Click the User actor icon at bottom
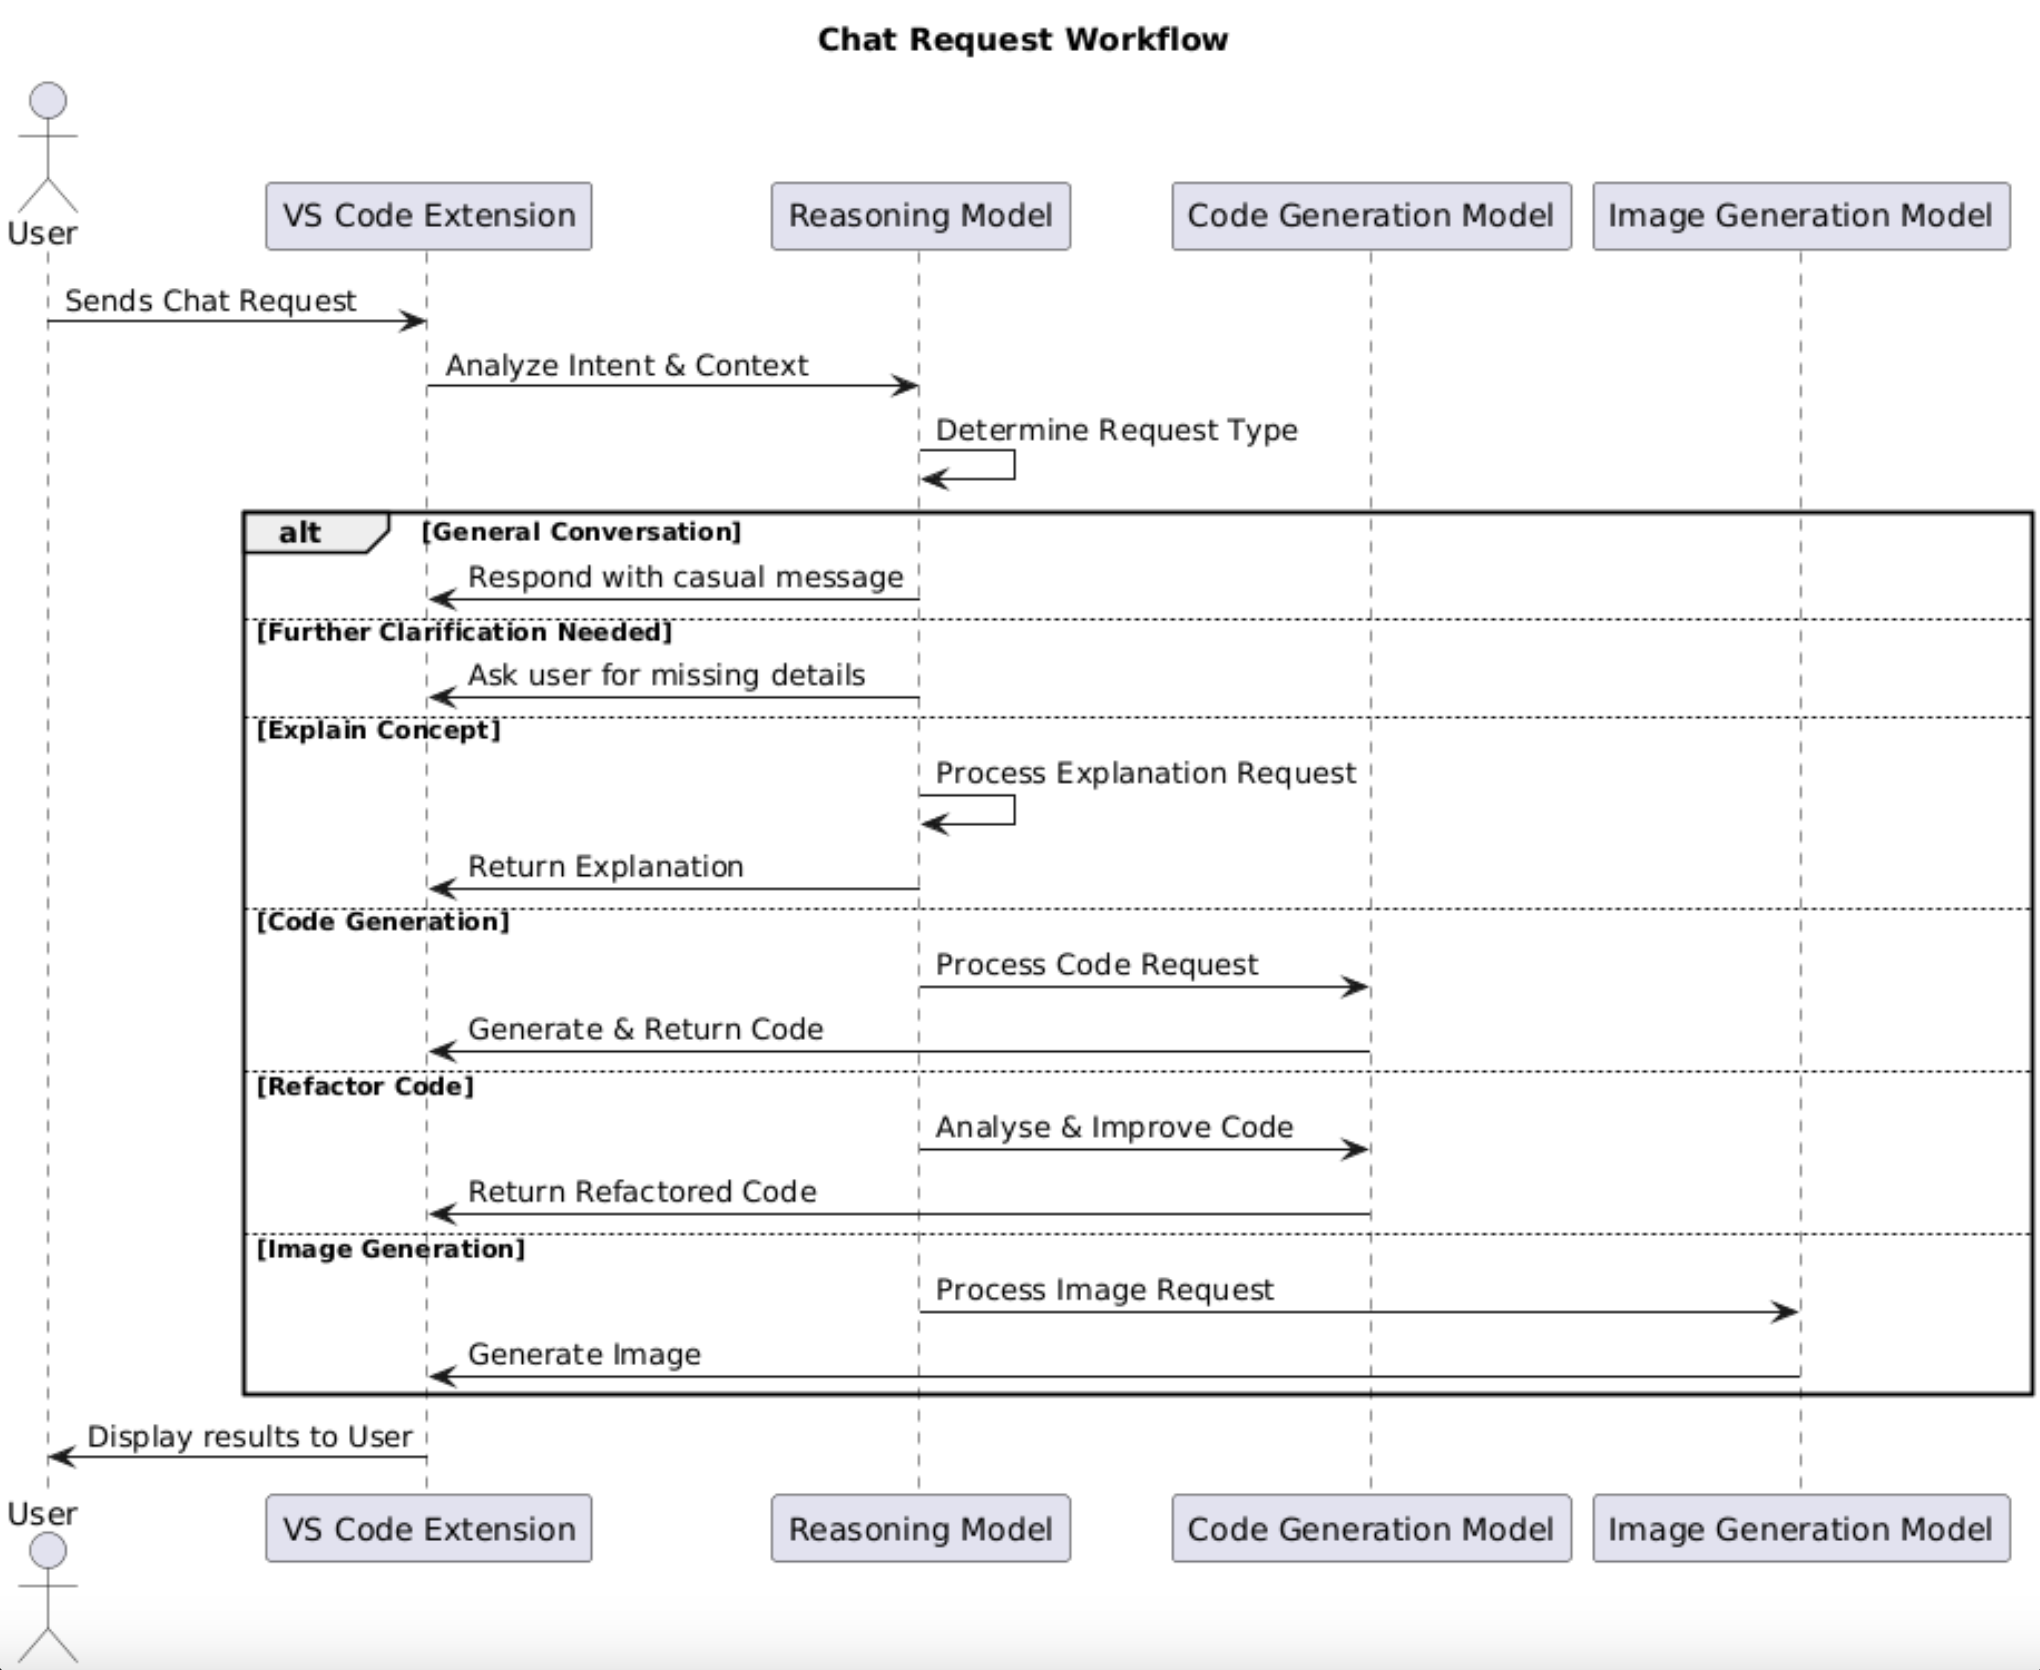 pos(47,1597)
